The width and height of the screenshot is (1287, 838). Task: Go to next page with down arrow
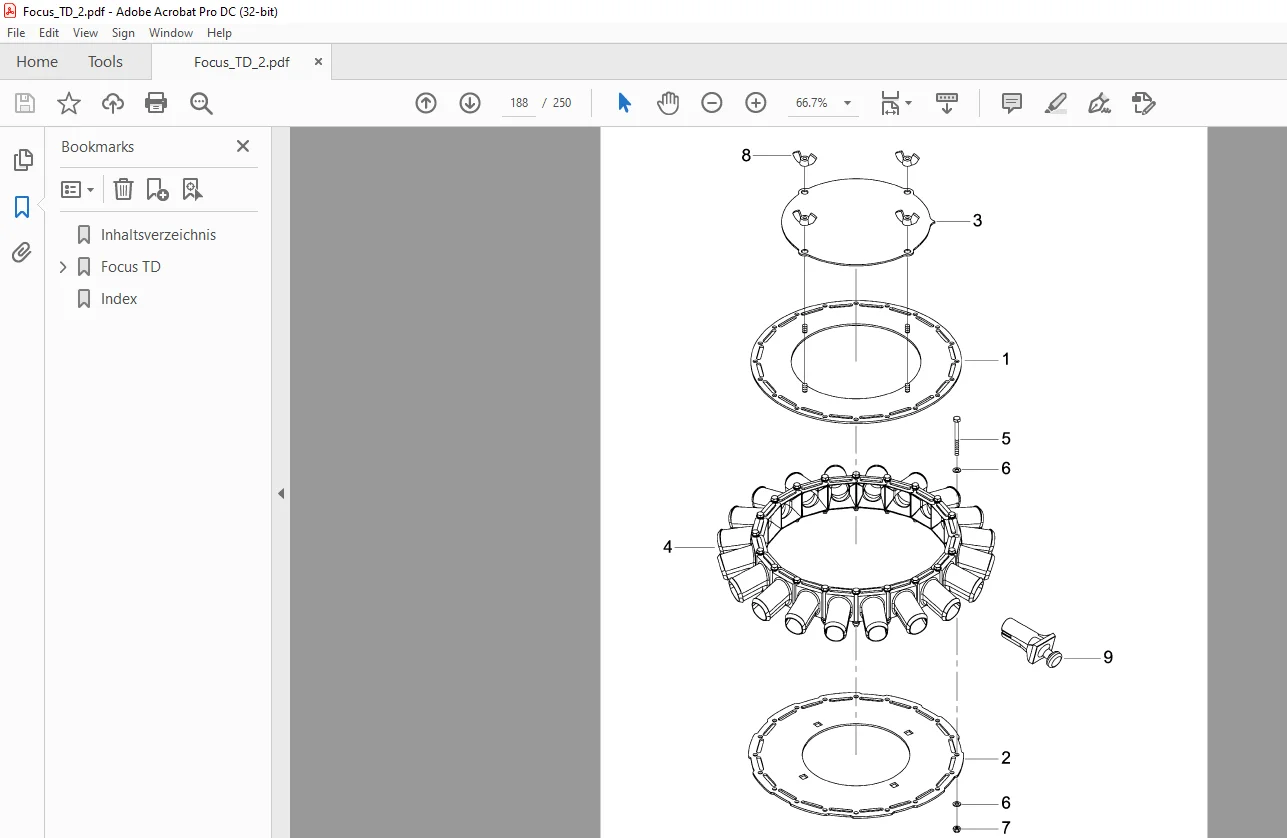(470, 103)
